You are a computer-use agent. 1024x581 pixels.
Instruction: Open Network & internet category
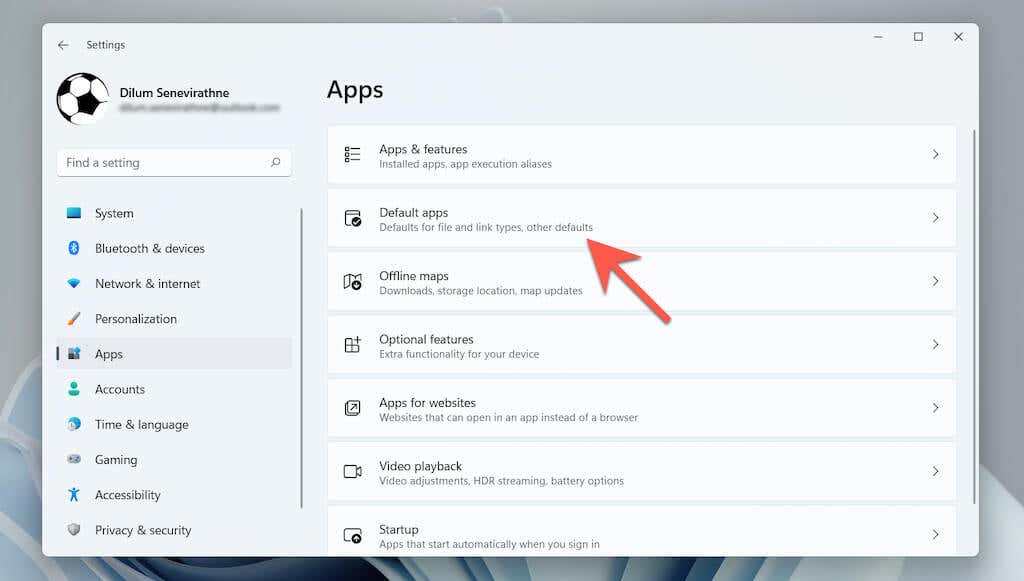click(x=148, y=284)
